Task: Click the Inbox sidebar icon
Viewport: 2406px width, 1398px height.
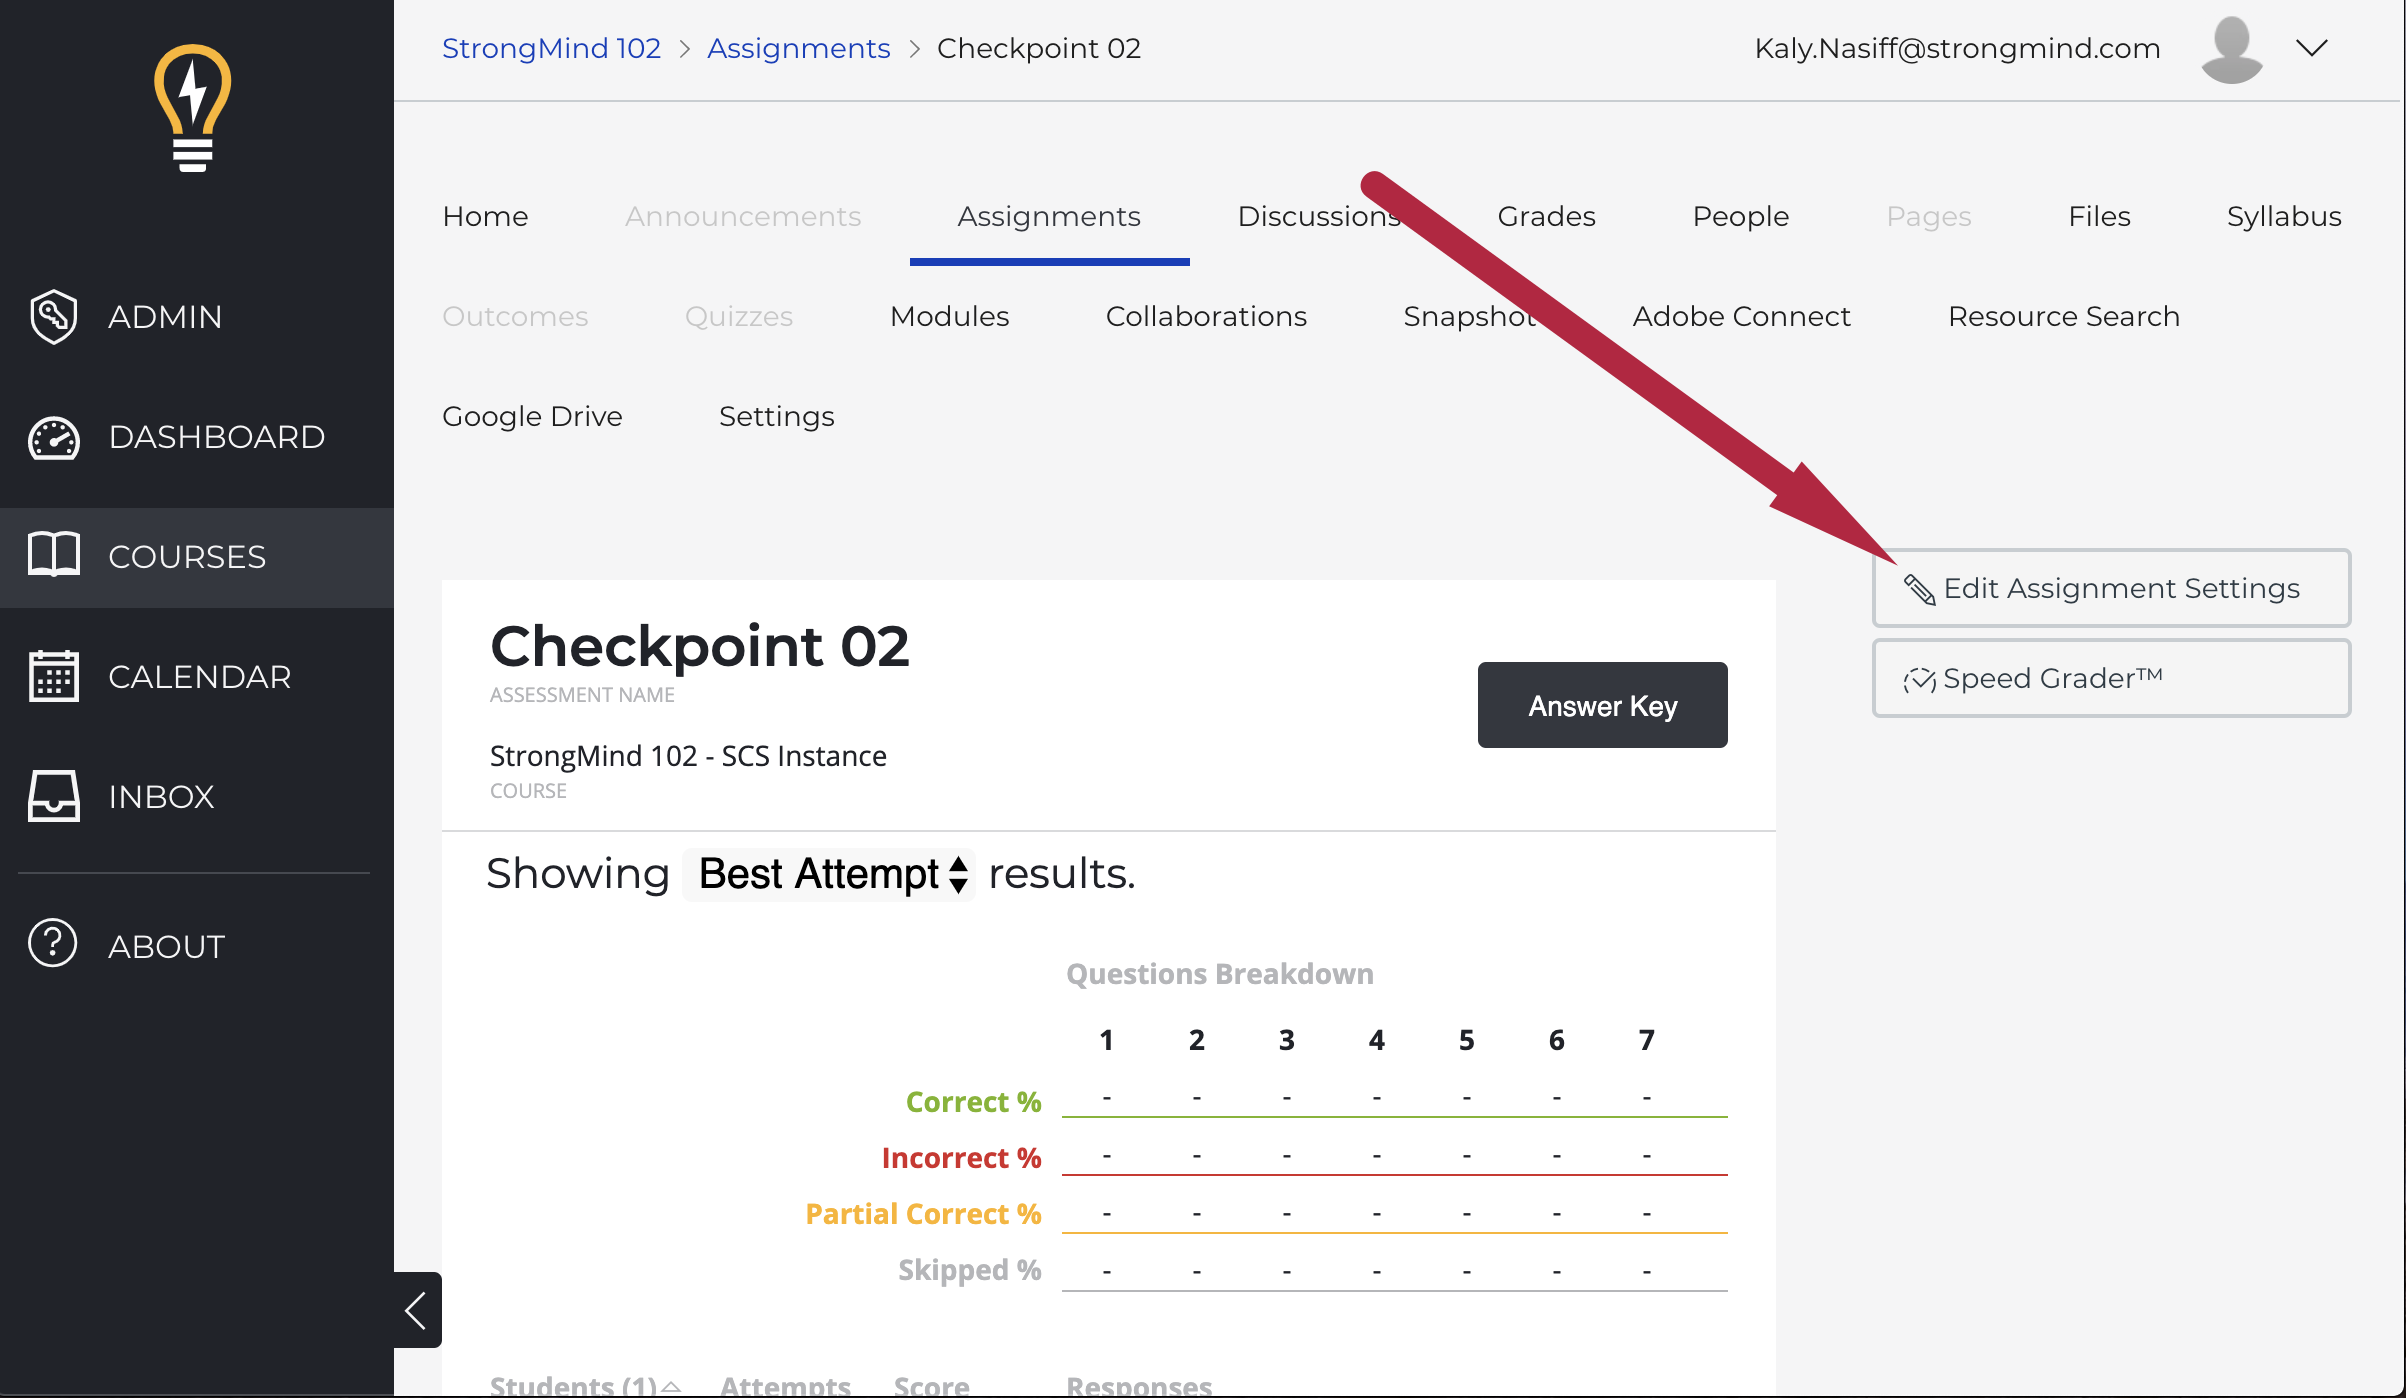Action: click(x=57, y=797)
